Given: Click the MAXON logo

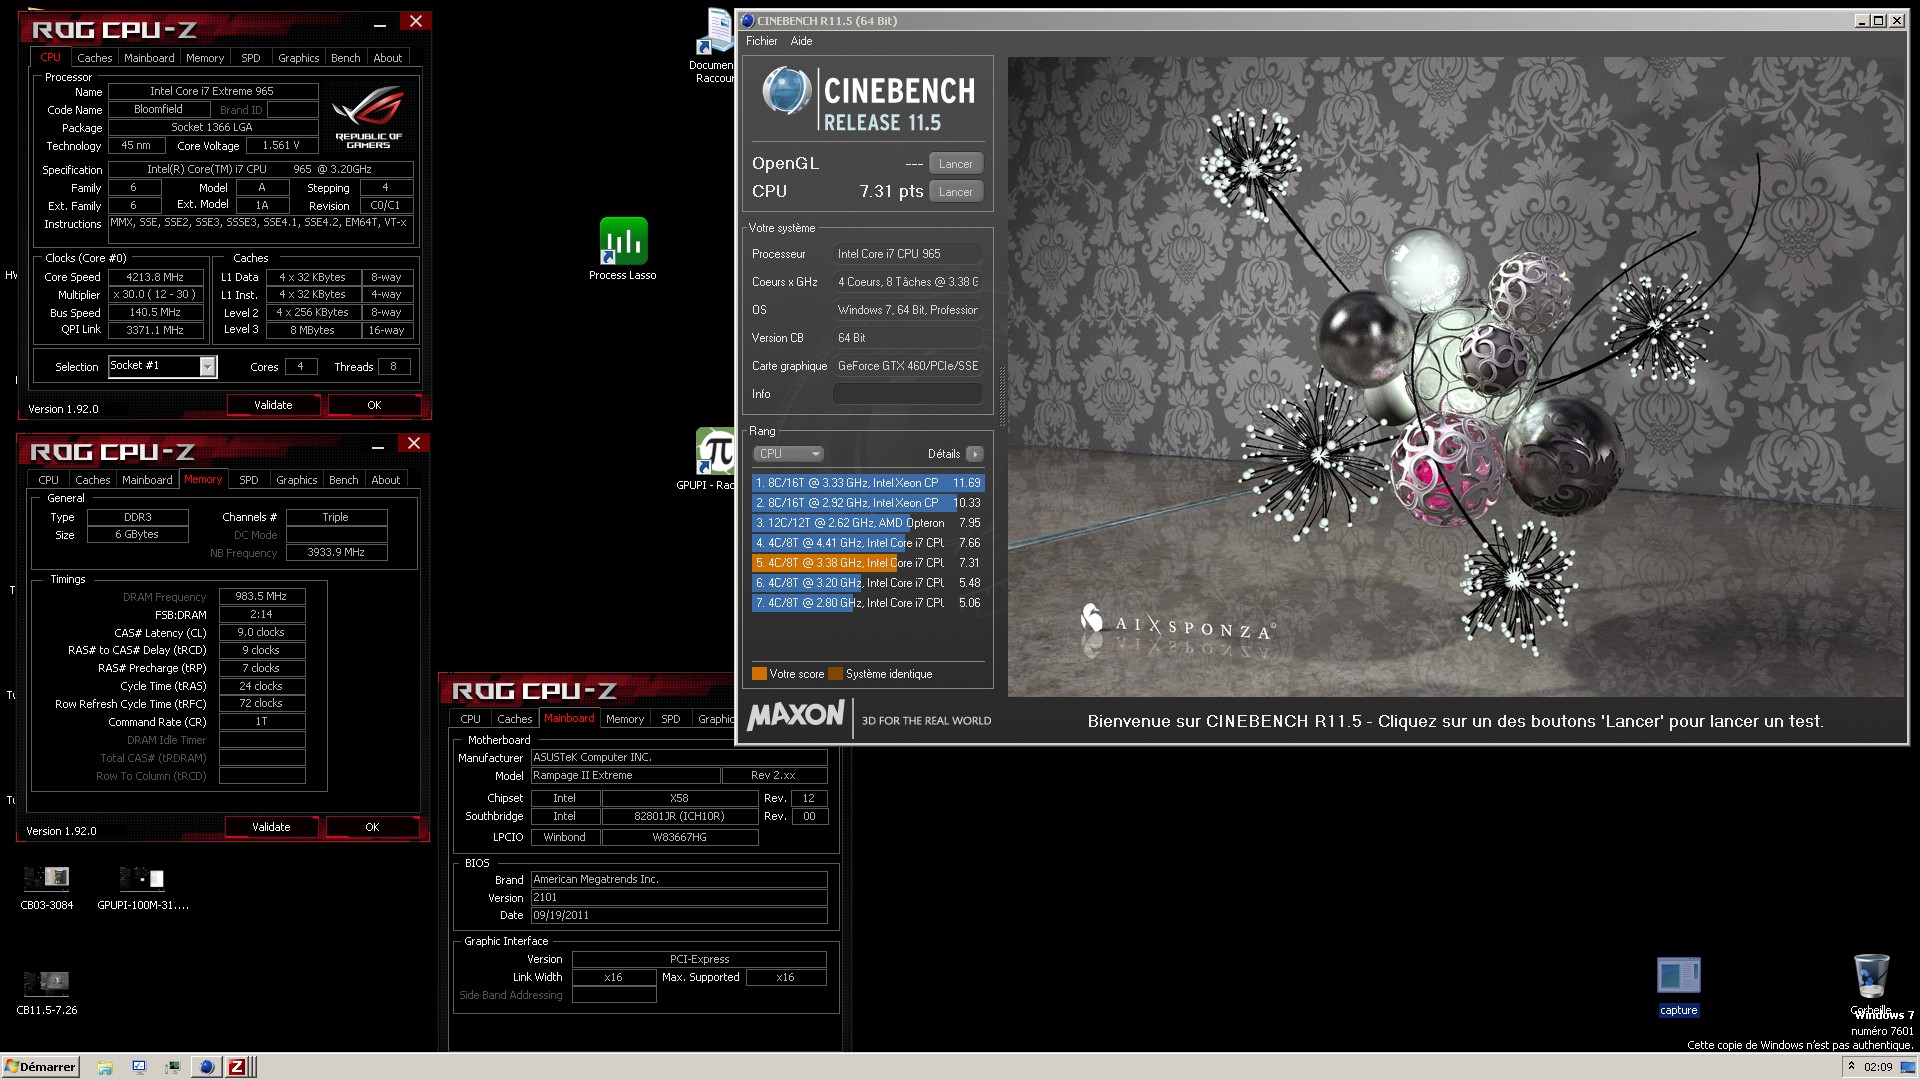Looking at the screenshot, I should (x=797, y=716).
